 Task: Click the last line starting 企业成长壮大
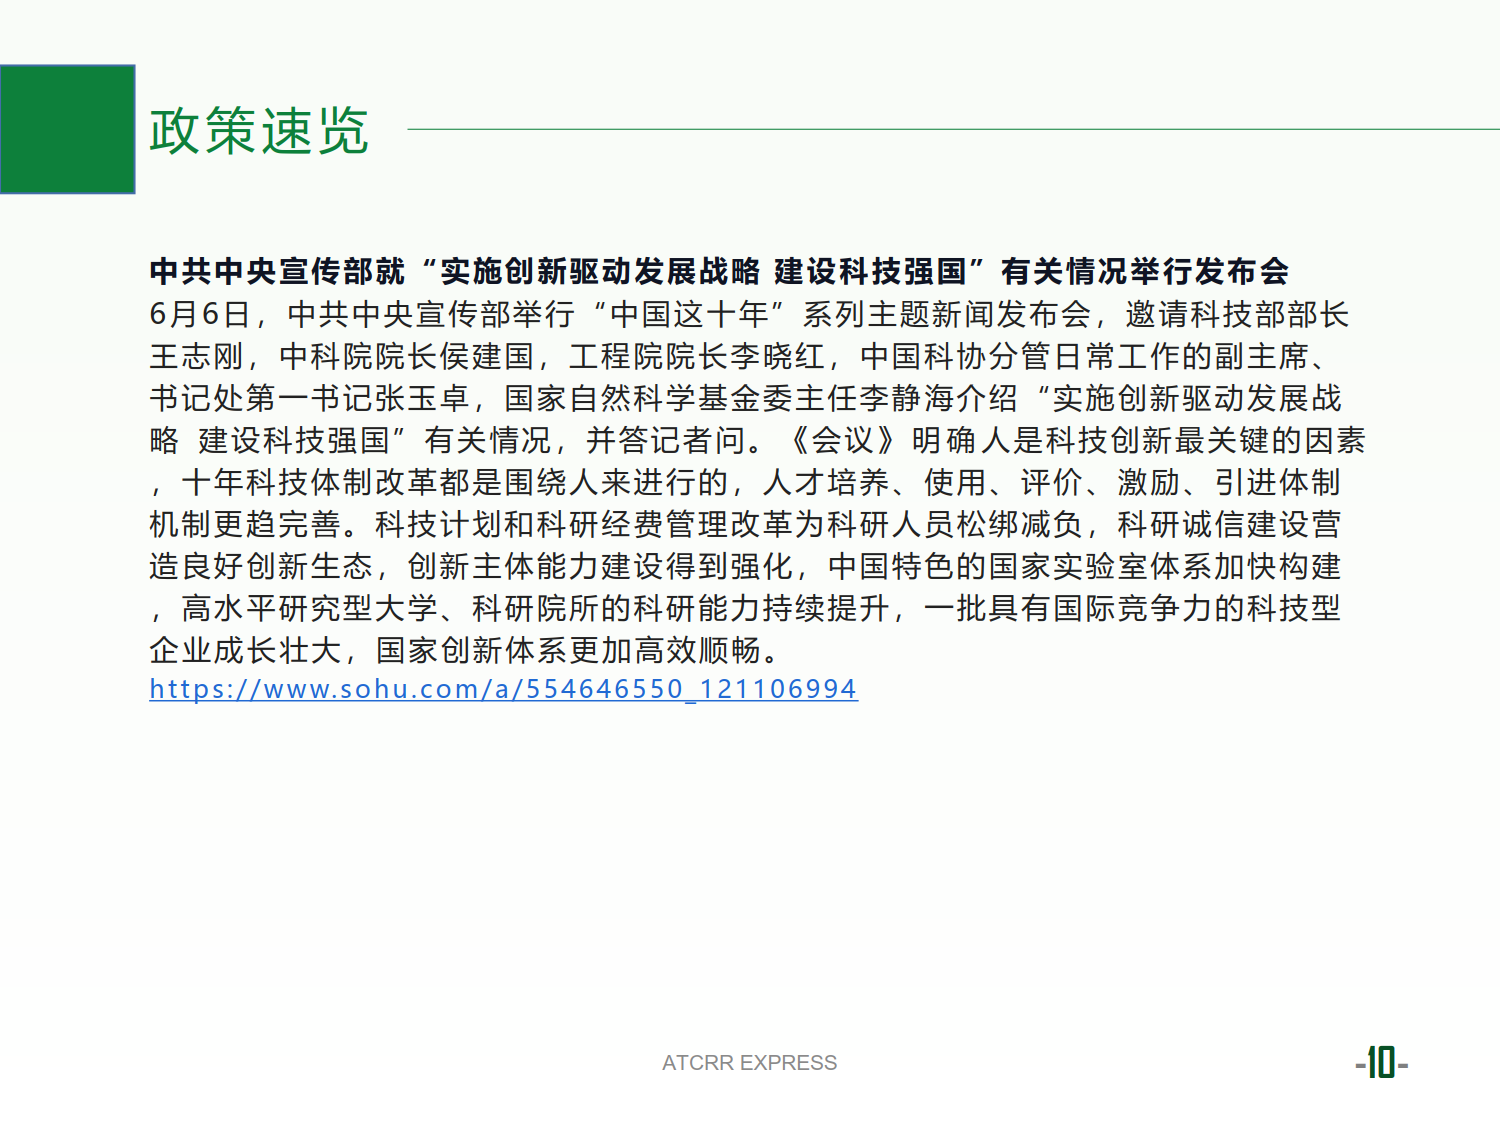465,650
